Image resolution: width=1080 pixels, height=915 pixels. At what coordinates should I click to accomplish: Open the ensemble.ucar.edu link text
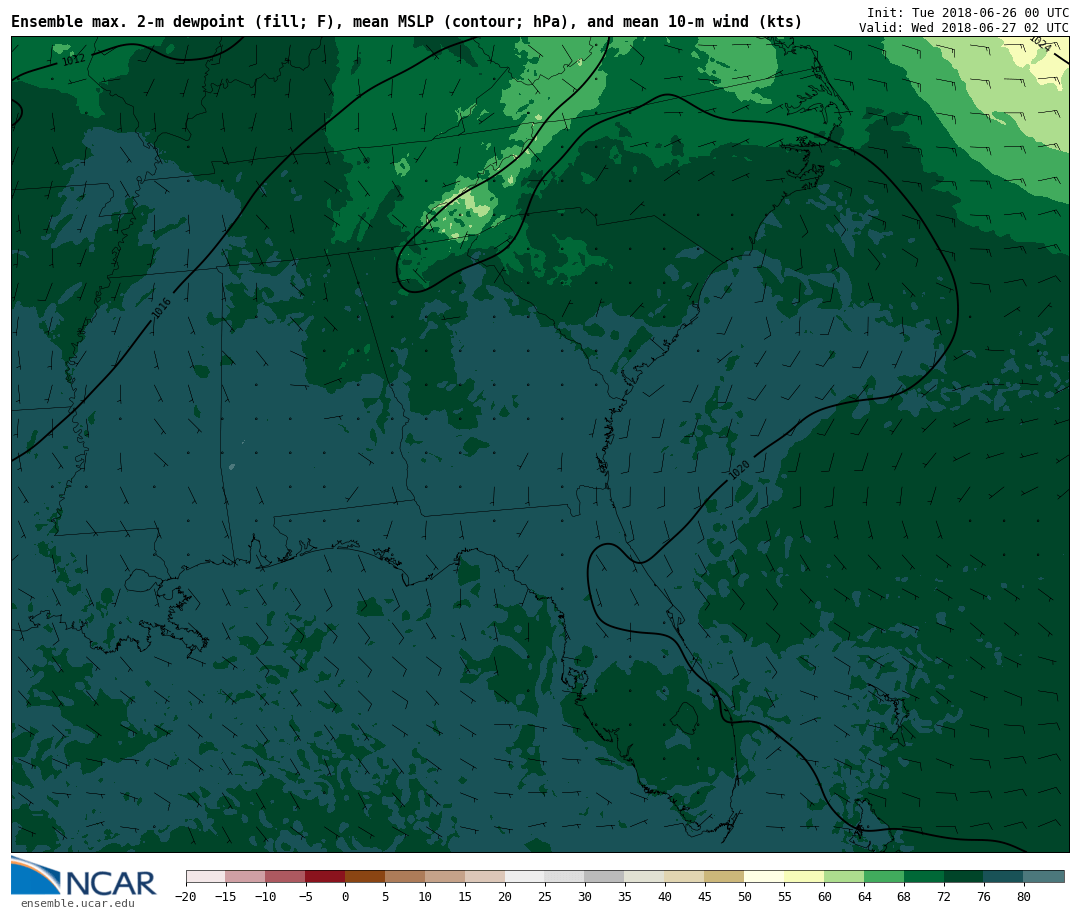(x=78, y=903)
